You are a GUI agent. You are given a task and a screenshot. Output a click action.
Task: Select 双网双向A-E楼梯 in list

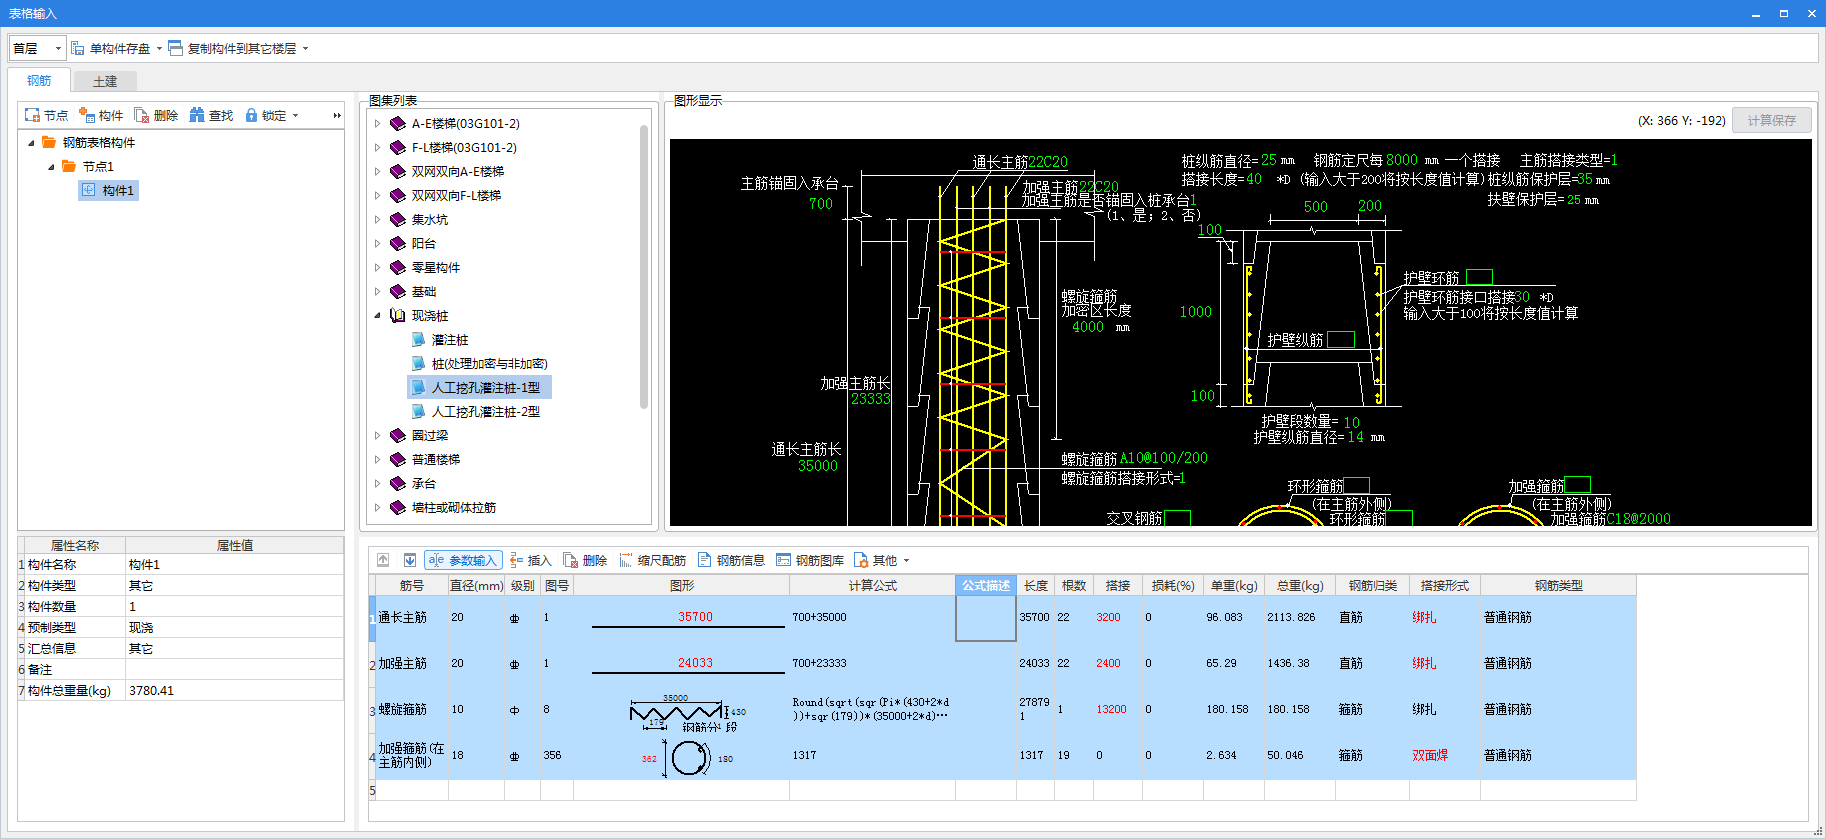pos(457,171)
